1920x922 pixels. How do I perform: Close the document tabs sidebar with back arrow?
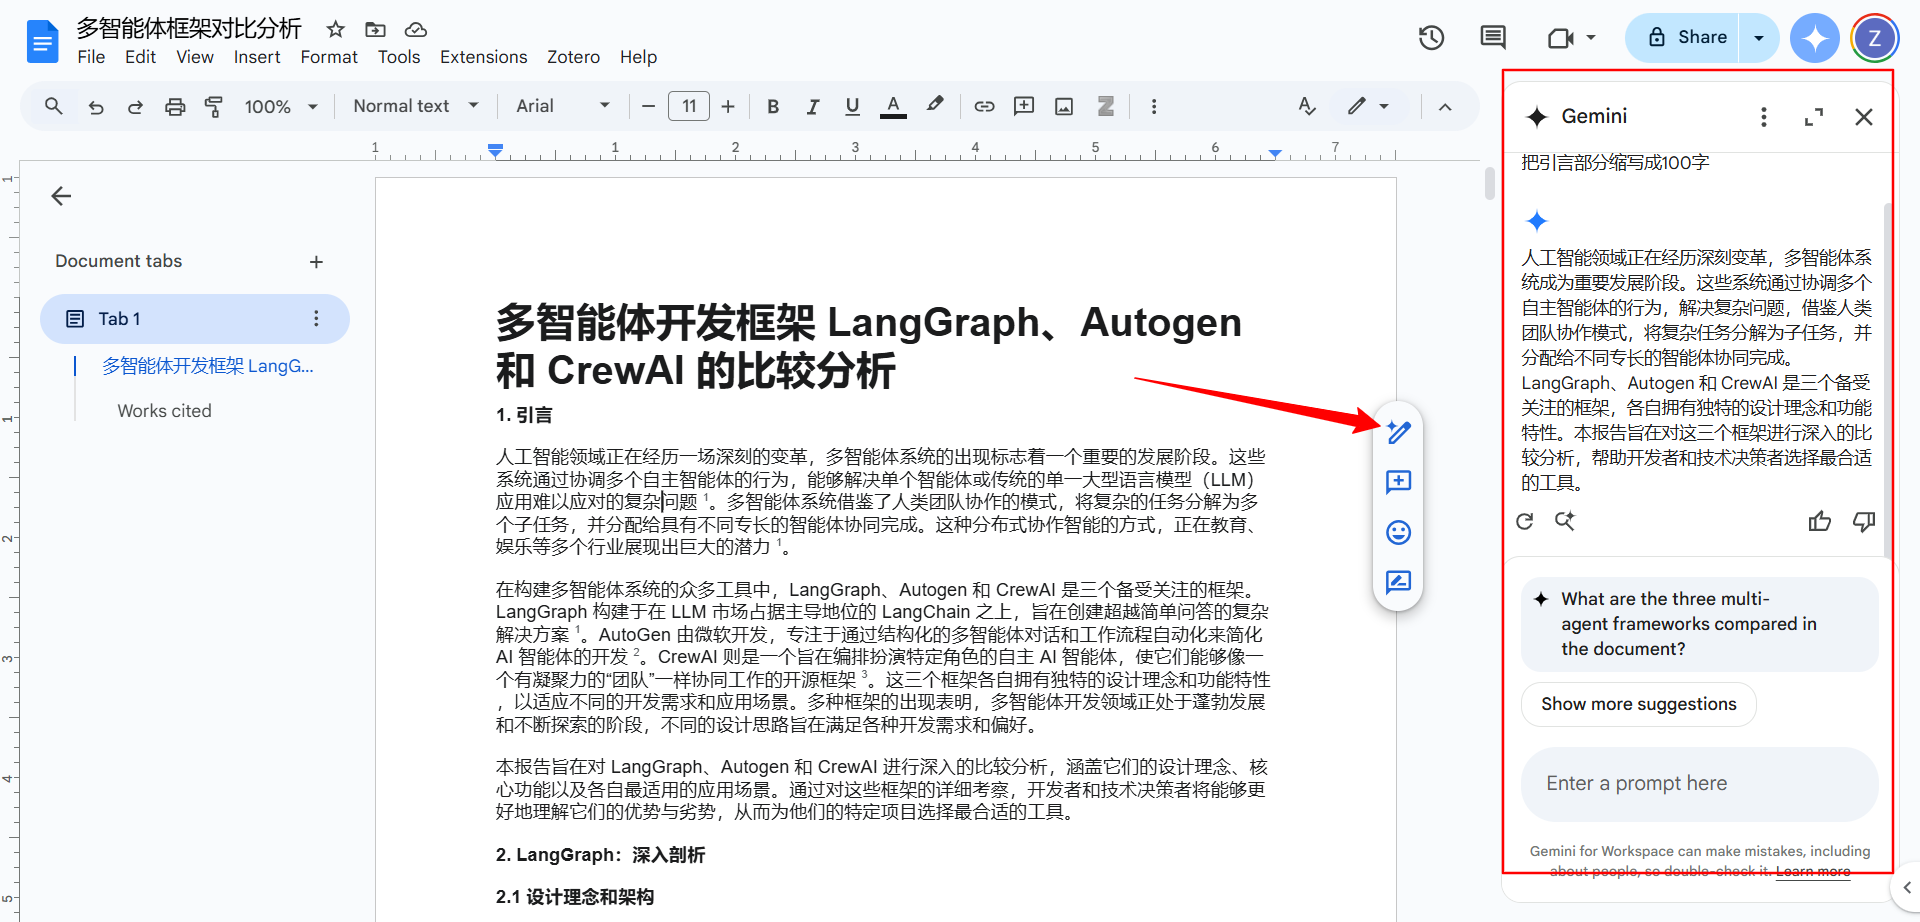pos(61,196)
